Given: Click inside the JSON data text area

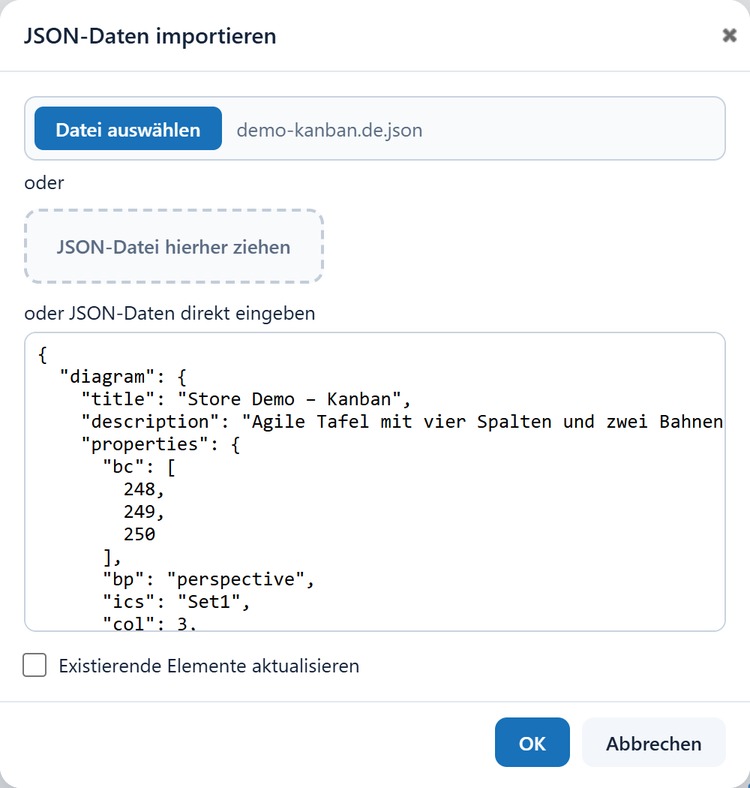Looking at the screenshot, I should 374,481.
